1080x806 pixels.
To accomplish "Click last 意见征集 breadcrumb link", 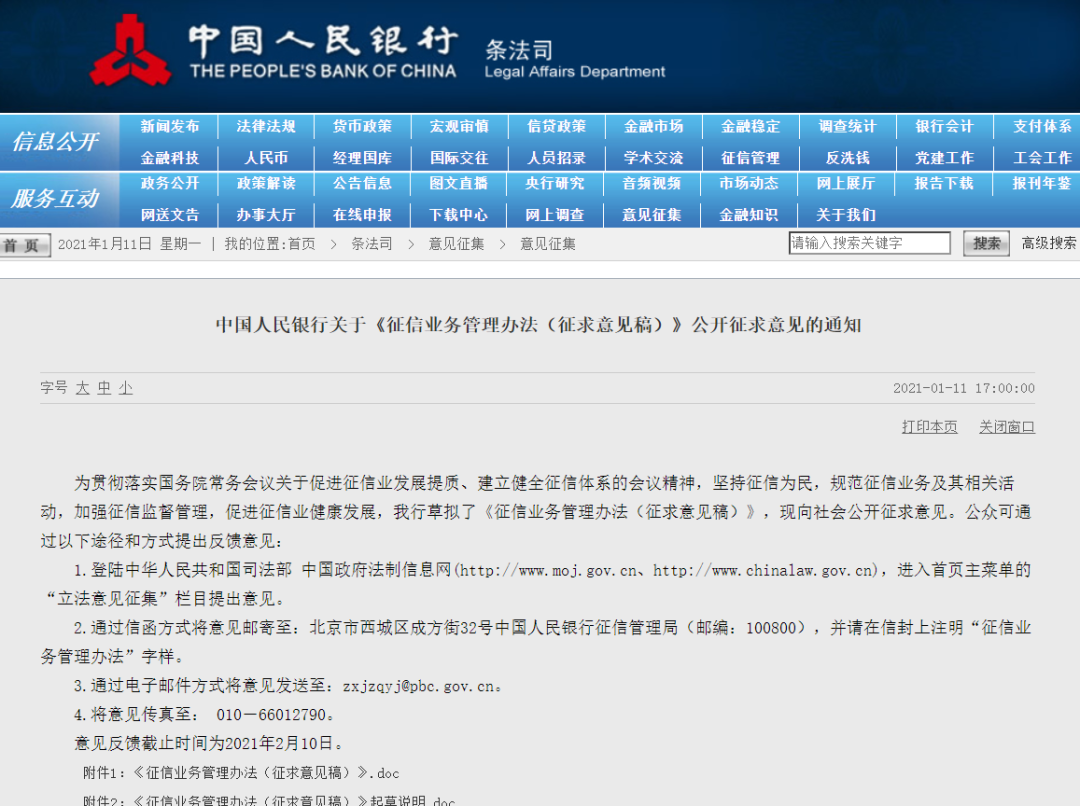I will pyautogui.click(x=548, y=244).
